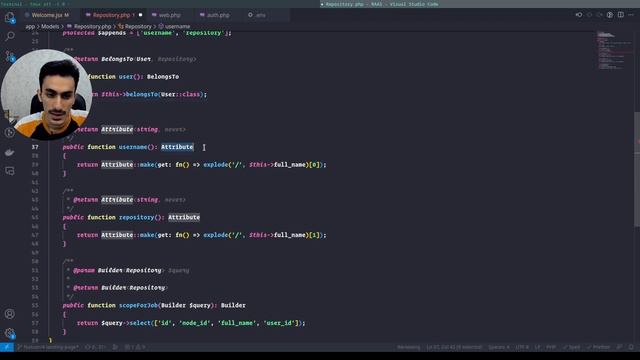Click the 'username' breadcrumb symbol

tap(177, 27)
